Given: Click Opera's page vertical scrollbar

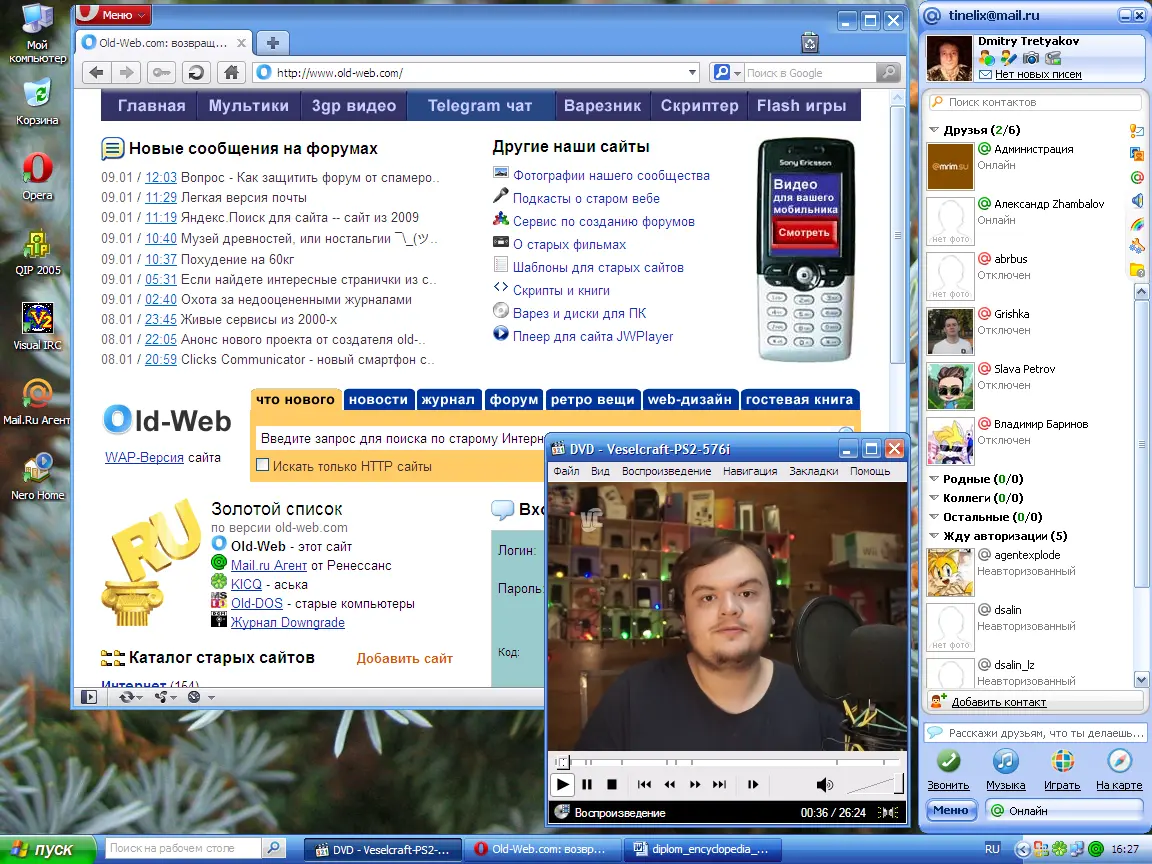Looking at the screenshot, I should click(897, 235).
